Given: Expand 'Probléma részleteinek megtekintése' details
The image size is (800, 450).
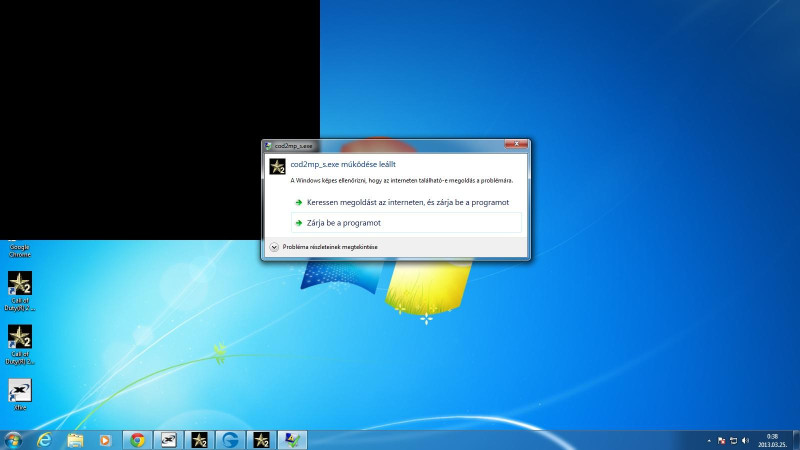Looking at the screenshot, I should pyautogui.click(x=324, y=247).
